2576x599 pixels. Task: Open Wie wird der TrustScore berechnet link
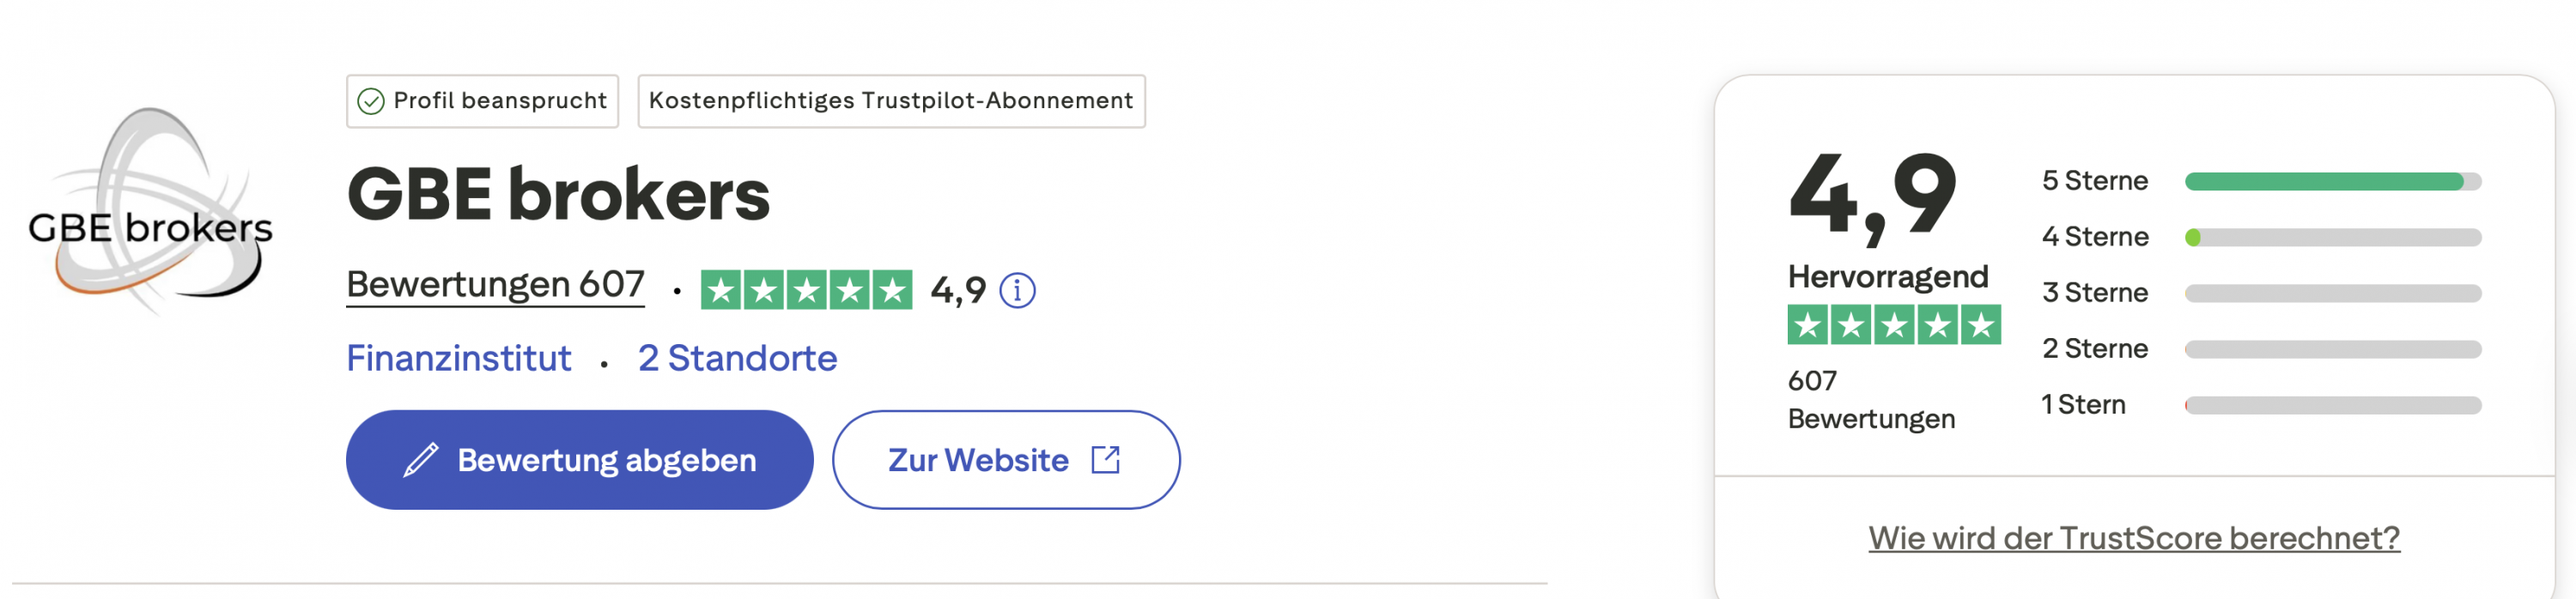point(2133,538)
